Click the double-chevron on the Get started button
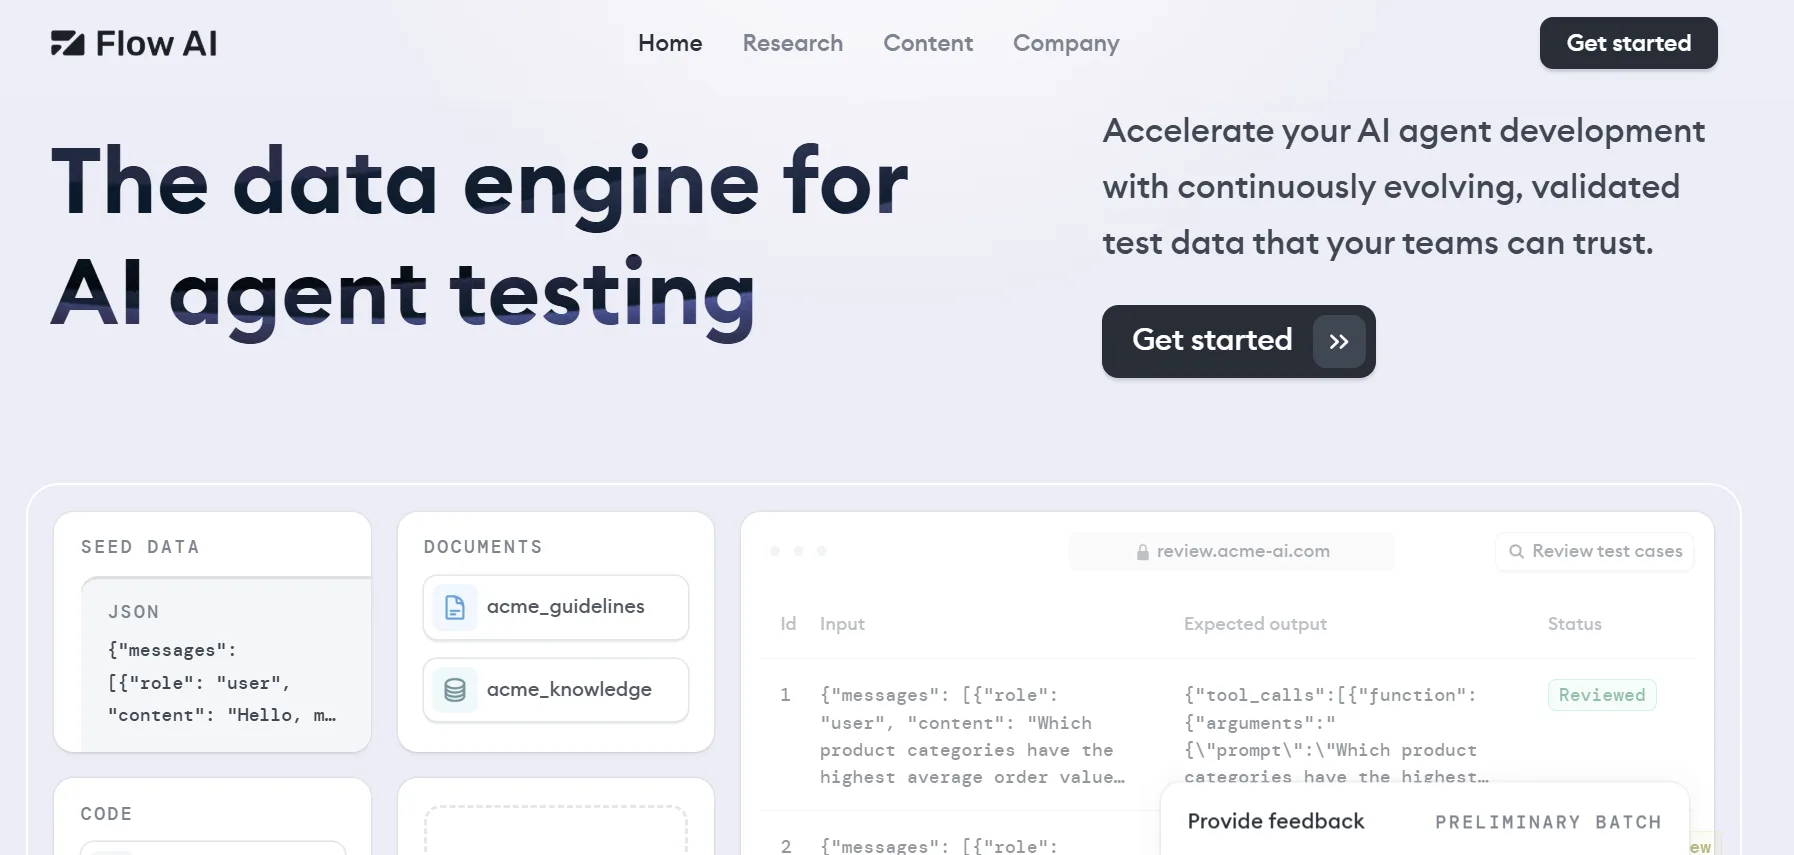The image size is (1794, 855). pos(1338,341)
